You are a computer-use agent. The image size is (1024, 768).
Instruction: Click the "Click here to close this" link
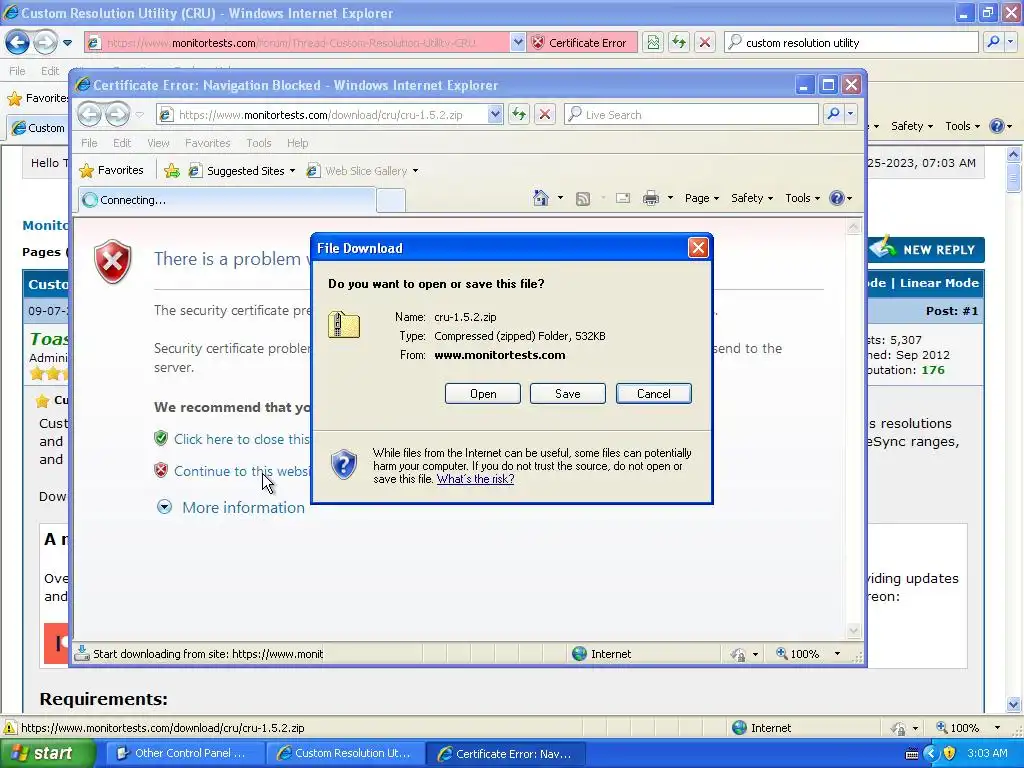[x=242, y=439]
